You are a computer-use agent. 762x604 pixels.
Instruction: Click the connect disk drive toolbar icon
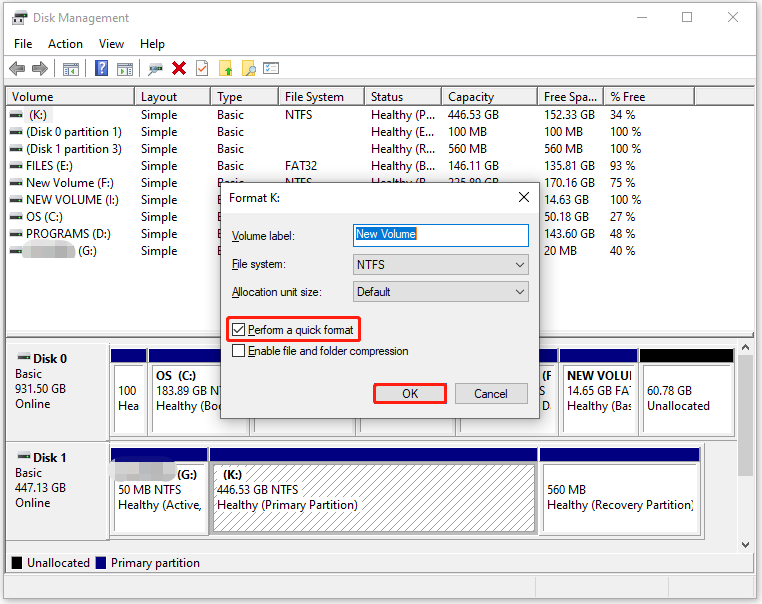(x=155, y=68)
